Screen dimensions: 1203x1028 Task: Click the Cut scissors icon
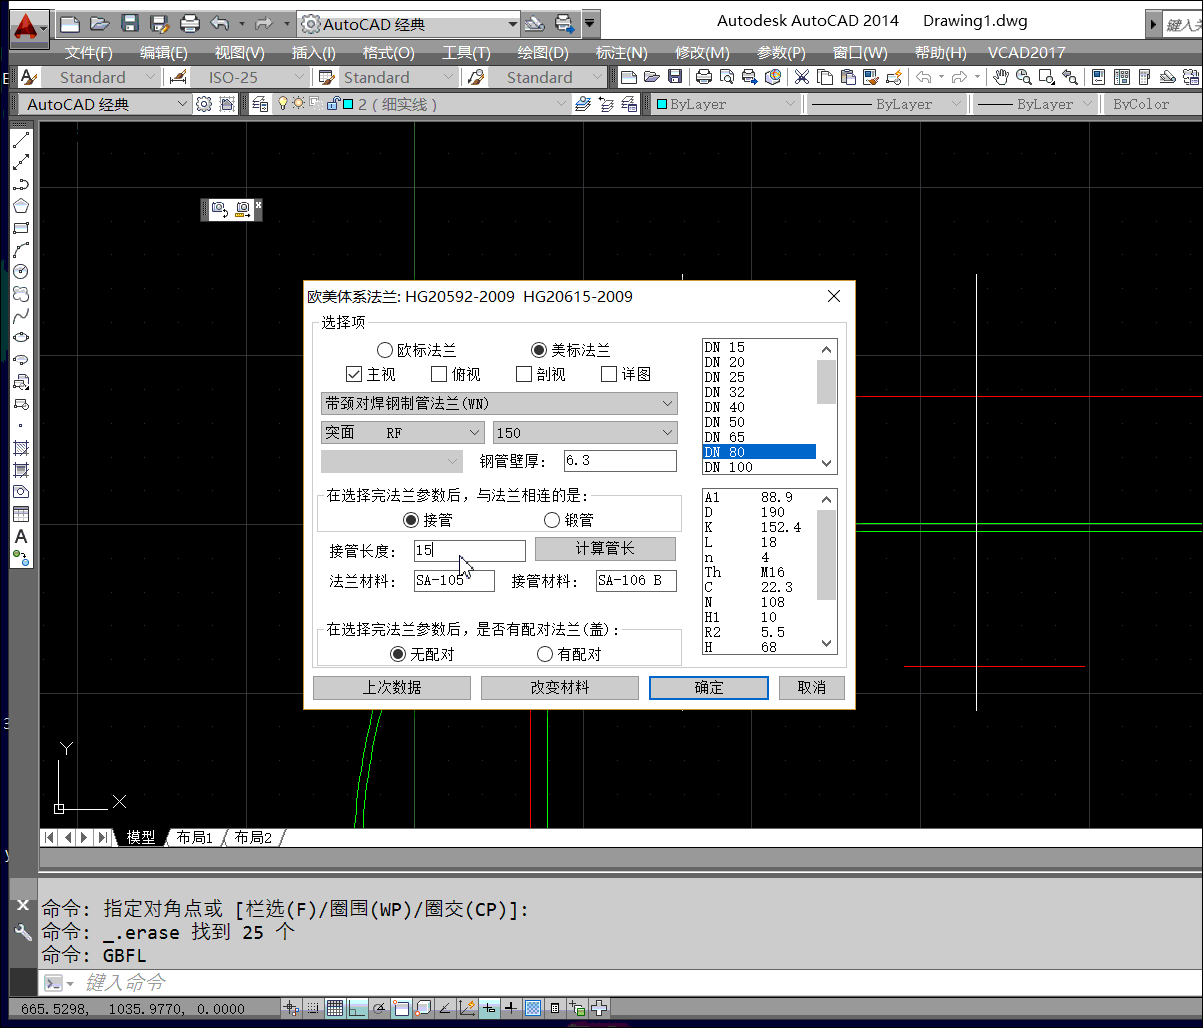point(801,77)
